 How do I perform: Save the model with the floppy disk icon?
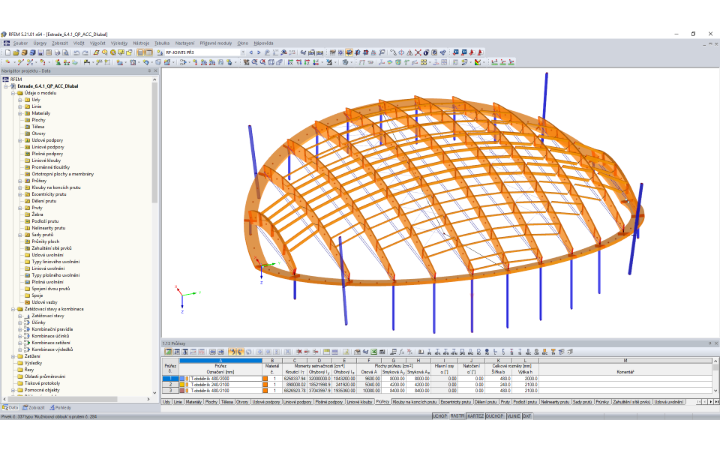tap(40, 52)
